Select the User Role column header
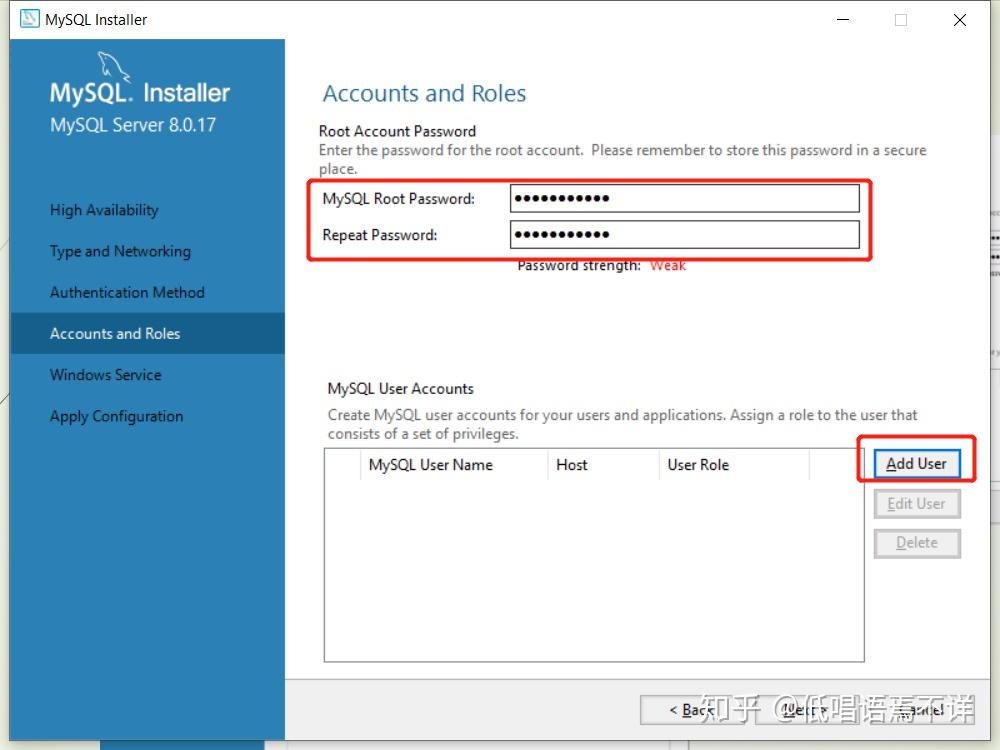The image size is (1000, 750). click(x=698, y=465)
